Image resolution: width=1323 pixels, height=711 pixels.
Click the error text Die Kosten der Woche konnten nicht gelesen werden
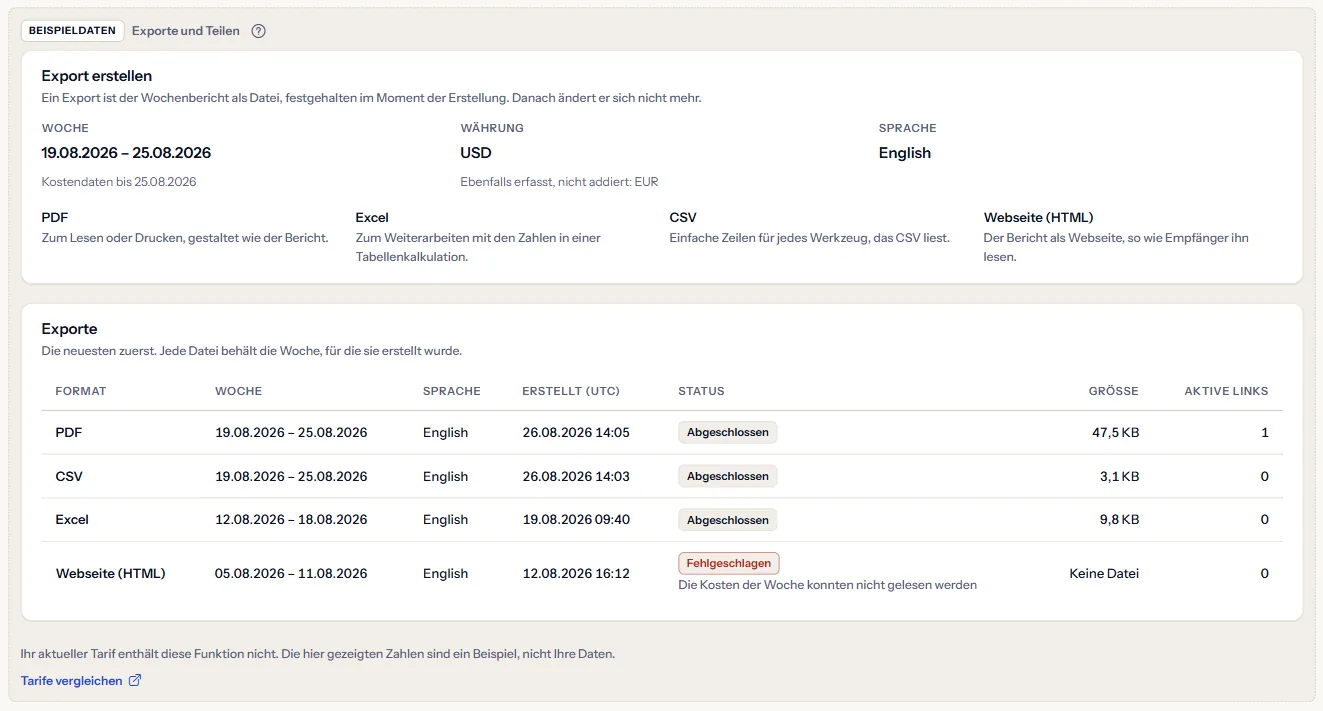pyautogui.click(x=828, y=585)
